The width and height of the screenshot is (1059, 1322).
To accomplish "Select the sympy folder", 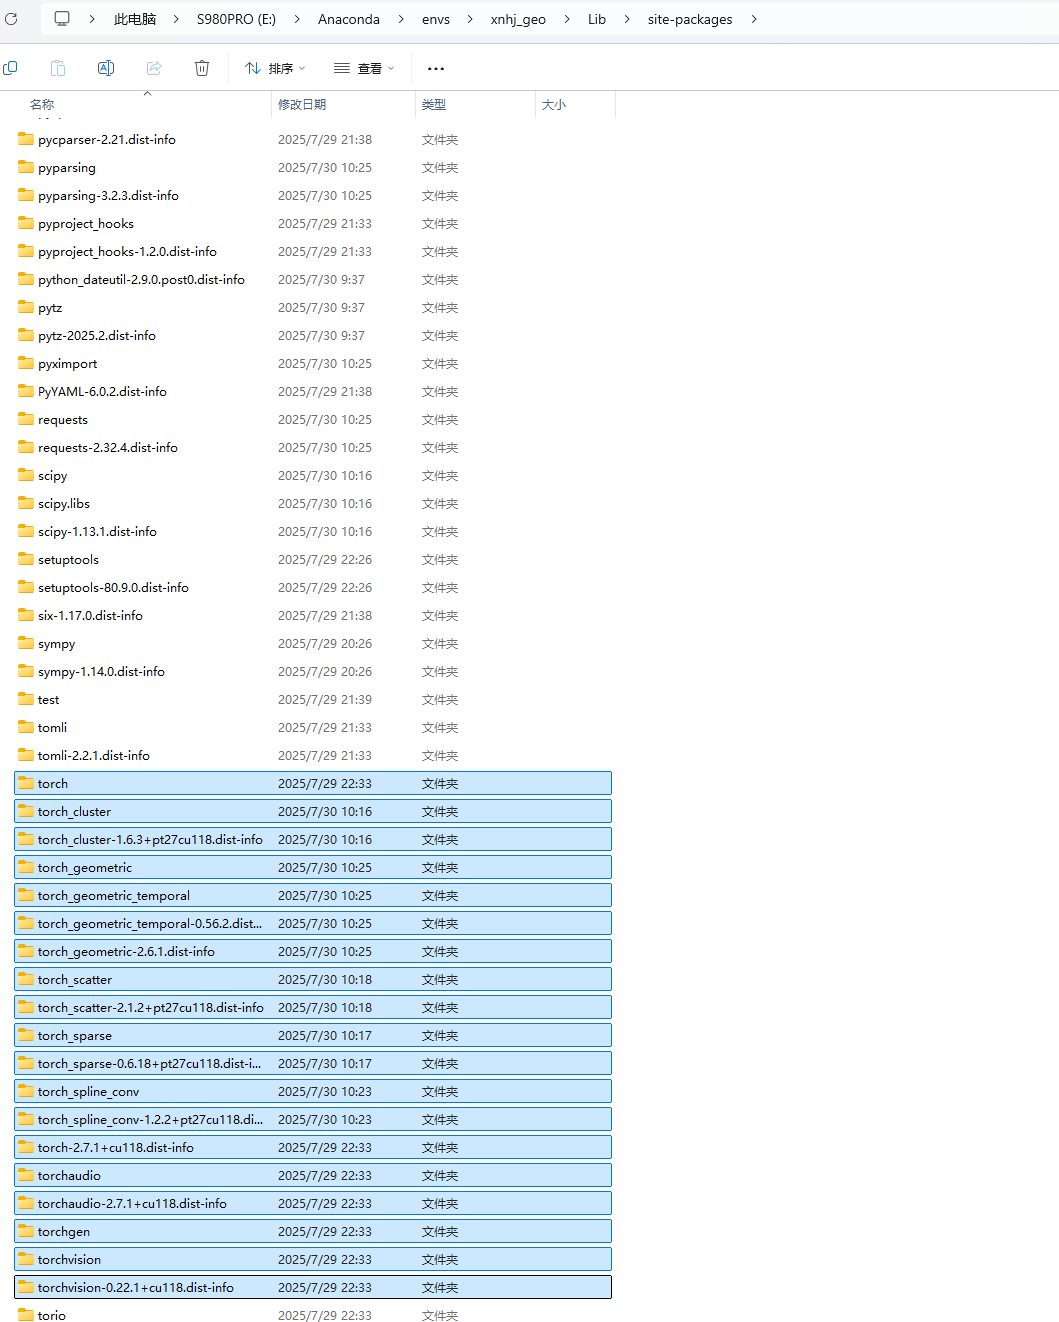I will tap(313, 644).
